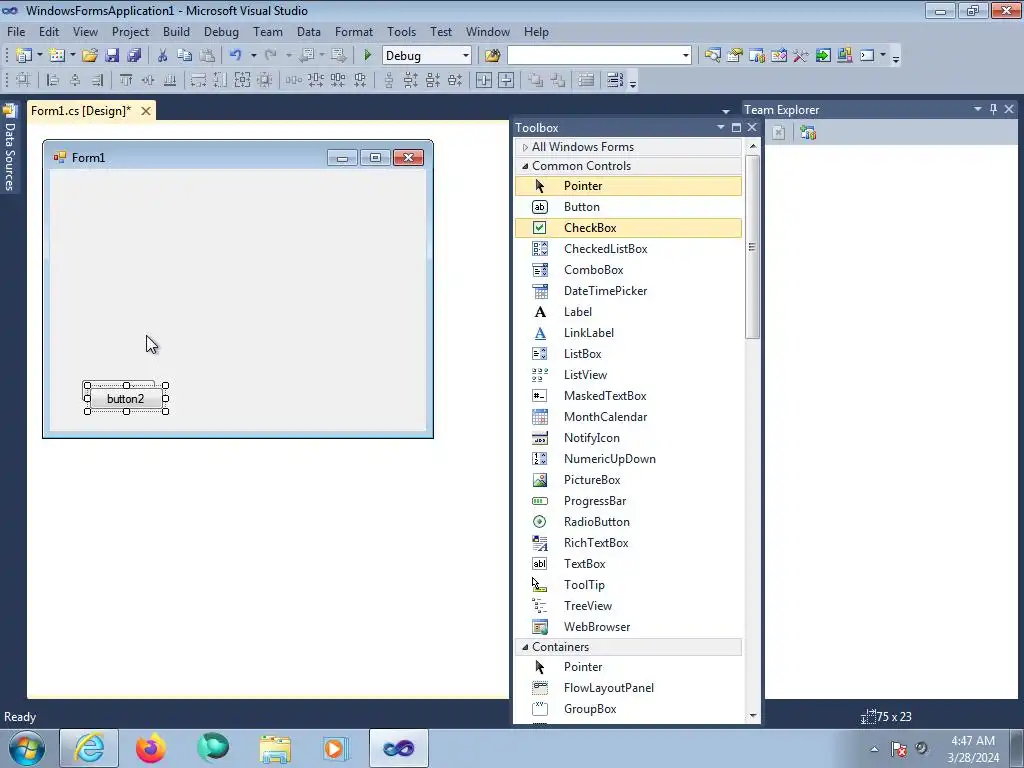This screenshot has width=1024, height=768.
Task: Click the Tab Order icon
Action: (615, 80)
